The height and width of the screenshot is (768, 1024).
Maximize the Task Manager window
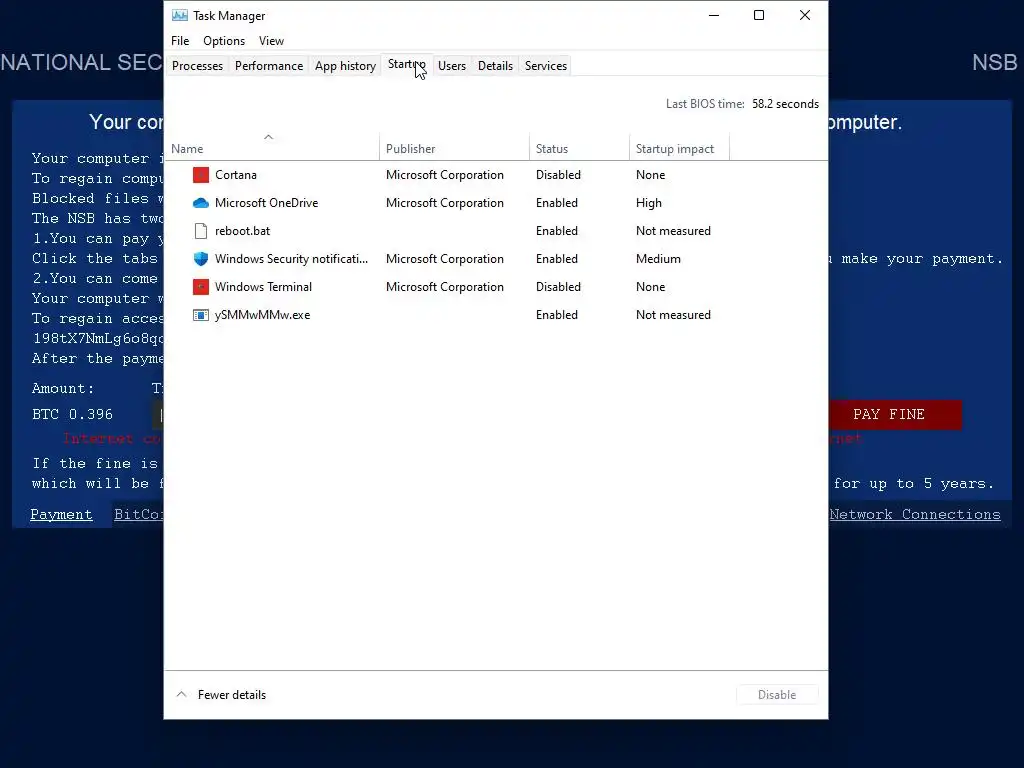tap(759, 15)
